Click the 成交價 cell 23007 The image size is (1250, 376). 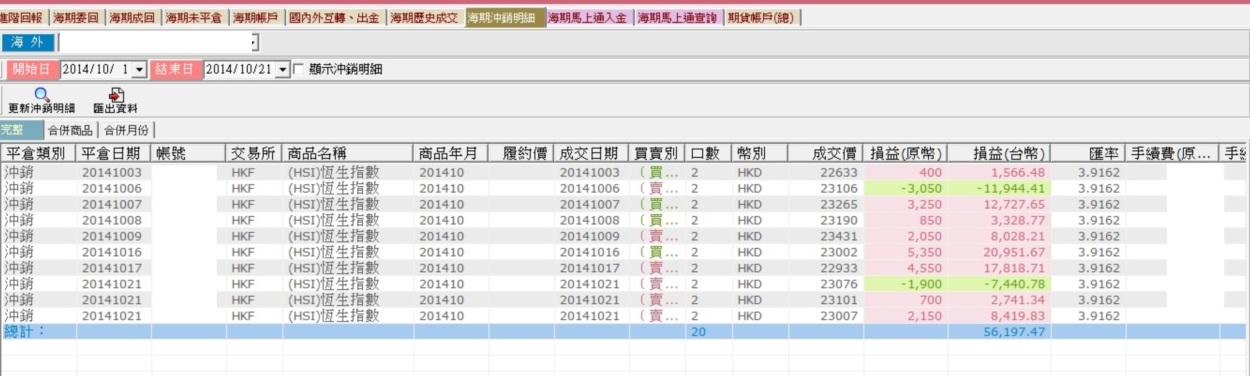[838, 316]
